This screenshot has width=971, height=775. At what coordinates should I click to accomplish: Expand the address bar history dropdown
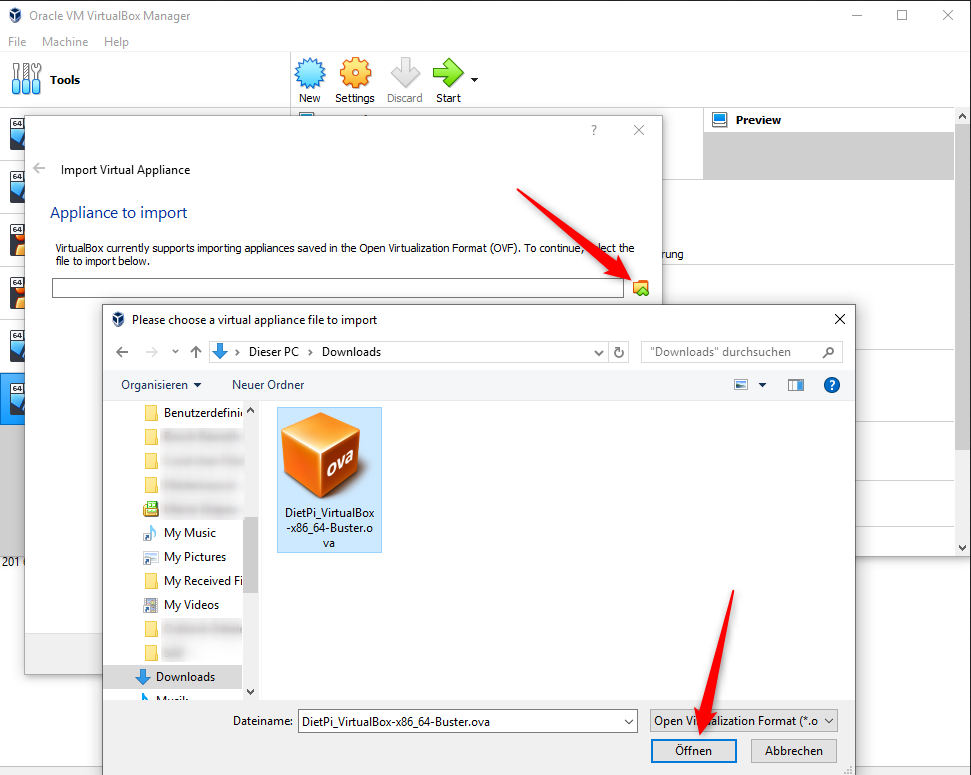[x=598, y=352]
